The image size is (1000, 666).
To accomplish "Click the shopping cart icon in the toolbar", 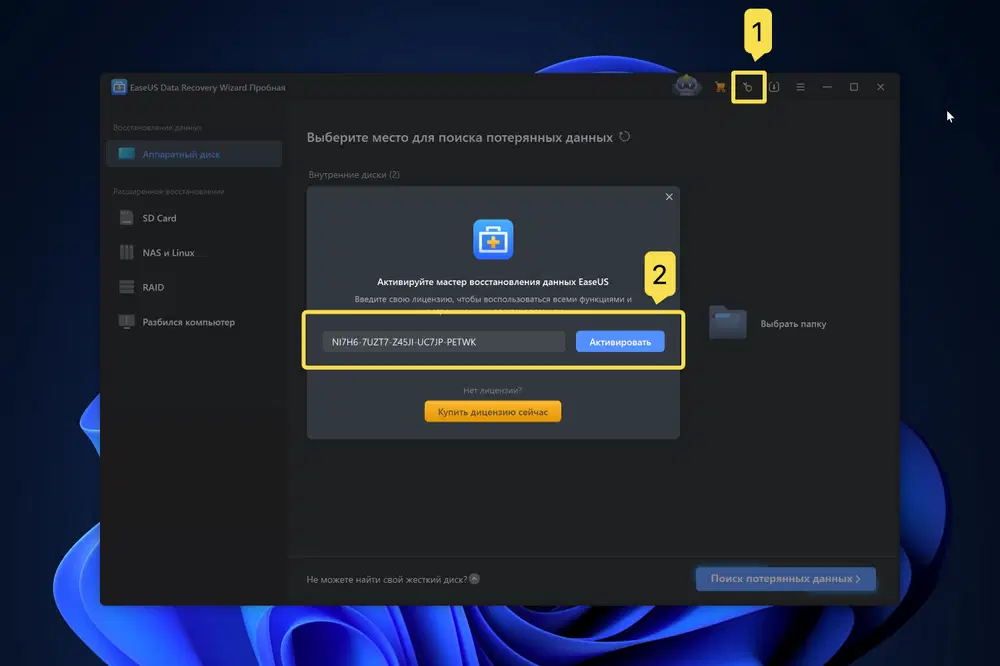I will (x=719, y=86).
